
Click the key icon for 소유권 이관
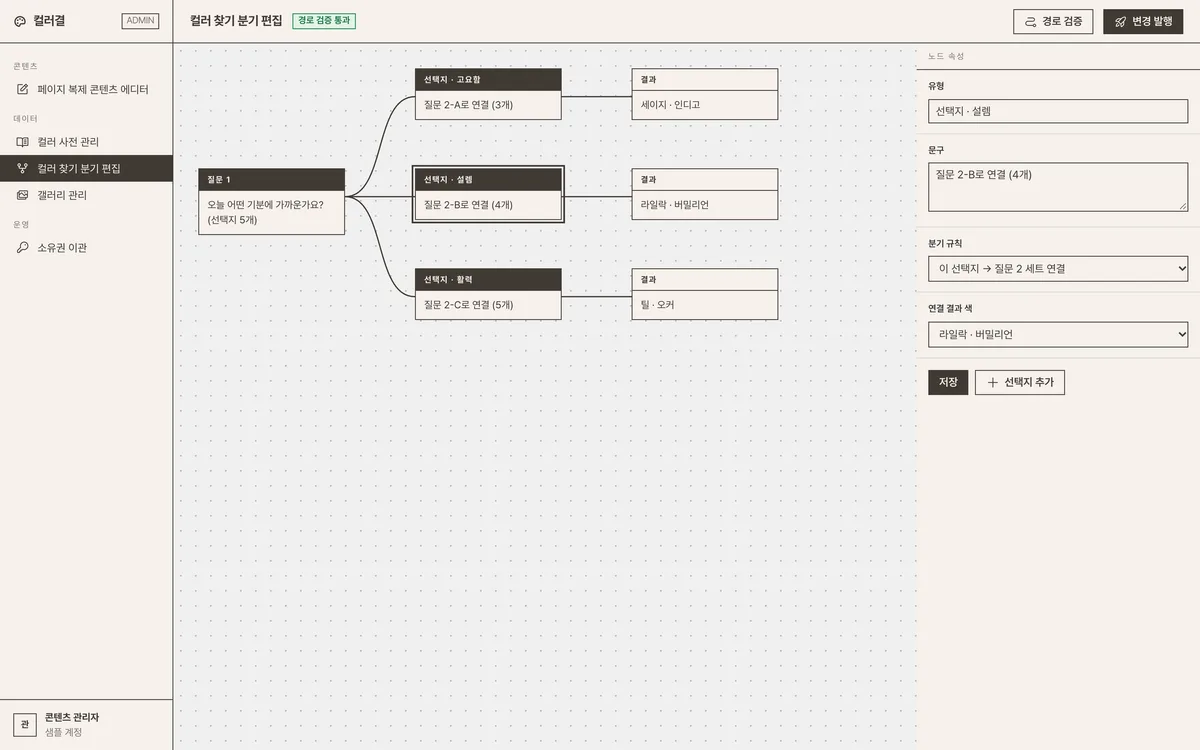[x=23, y=248]
